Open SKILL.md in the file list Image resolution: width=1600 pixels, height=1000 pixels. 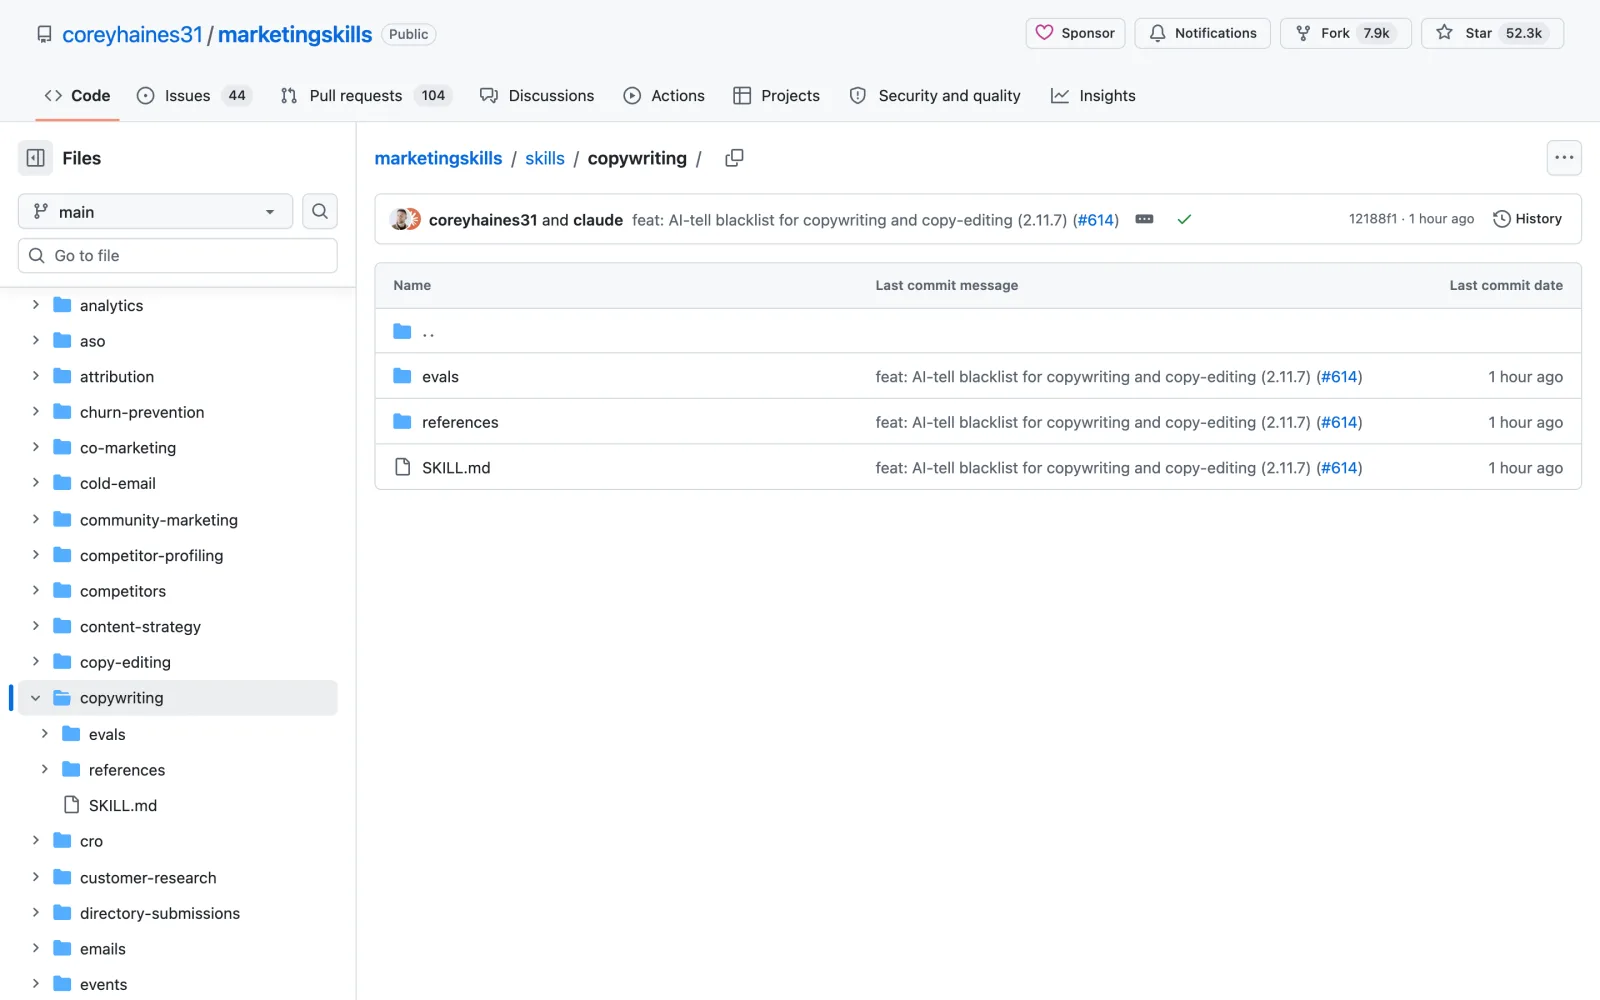pos(456,468)
